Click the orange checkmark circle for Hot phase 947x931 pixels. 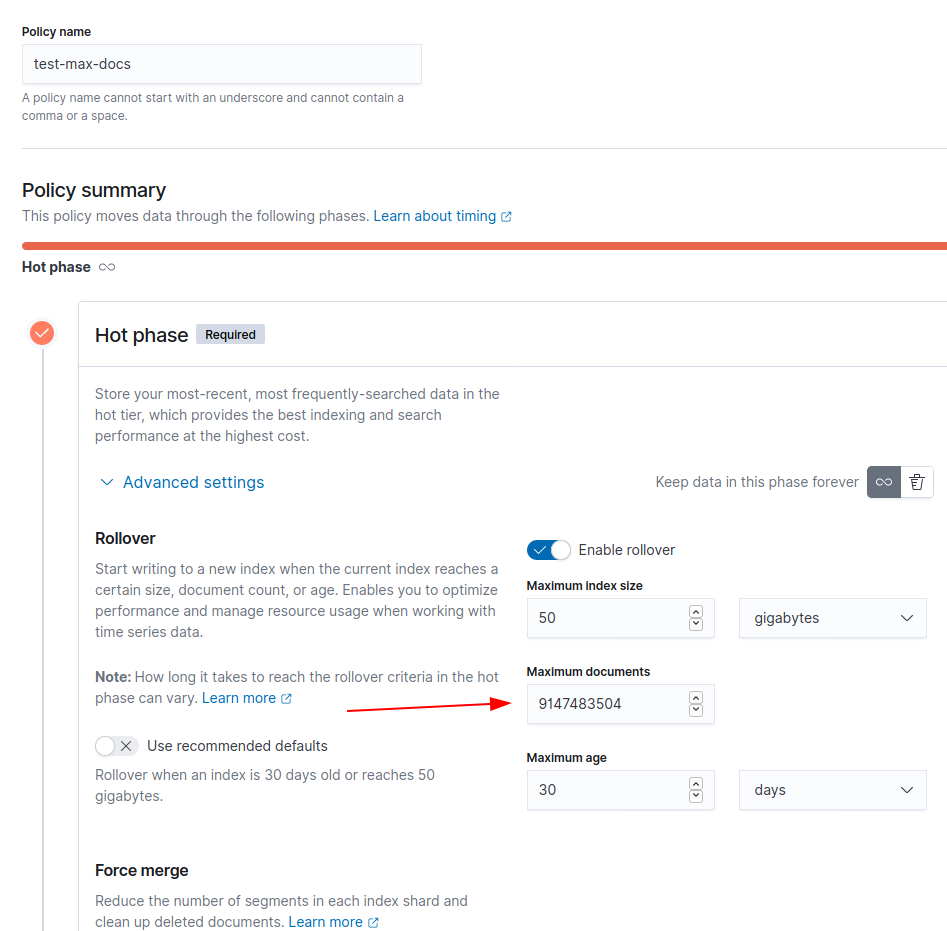coord(41,332)
